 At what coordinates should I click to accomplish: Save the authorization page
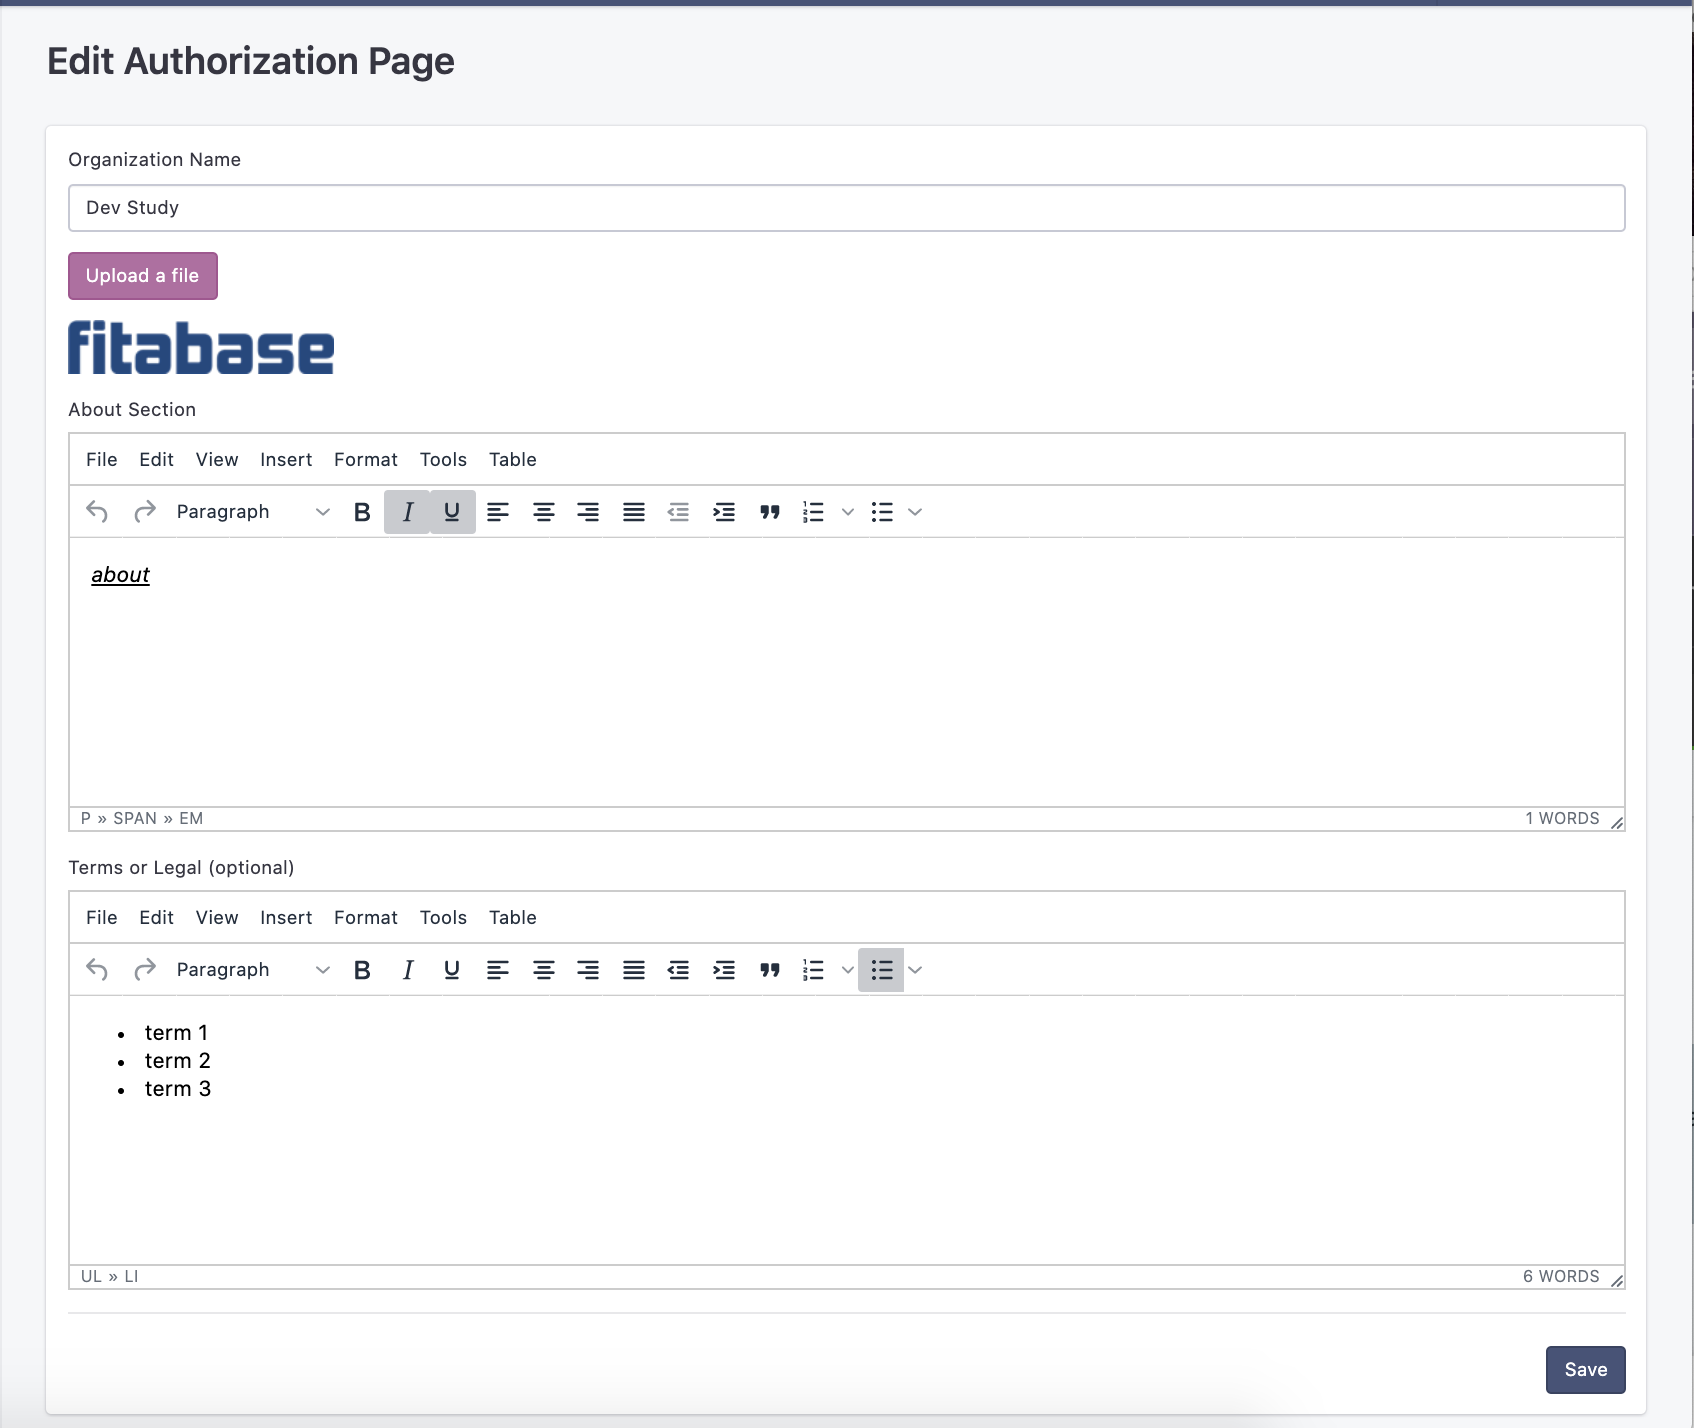point(1585,1370)
